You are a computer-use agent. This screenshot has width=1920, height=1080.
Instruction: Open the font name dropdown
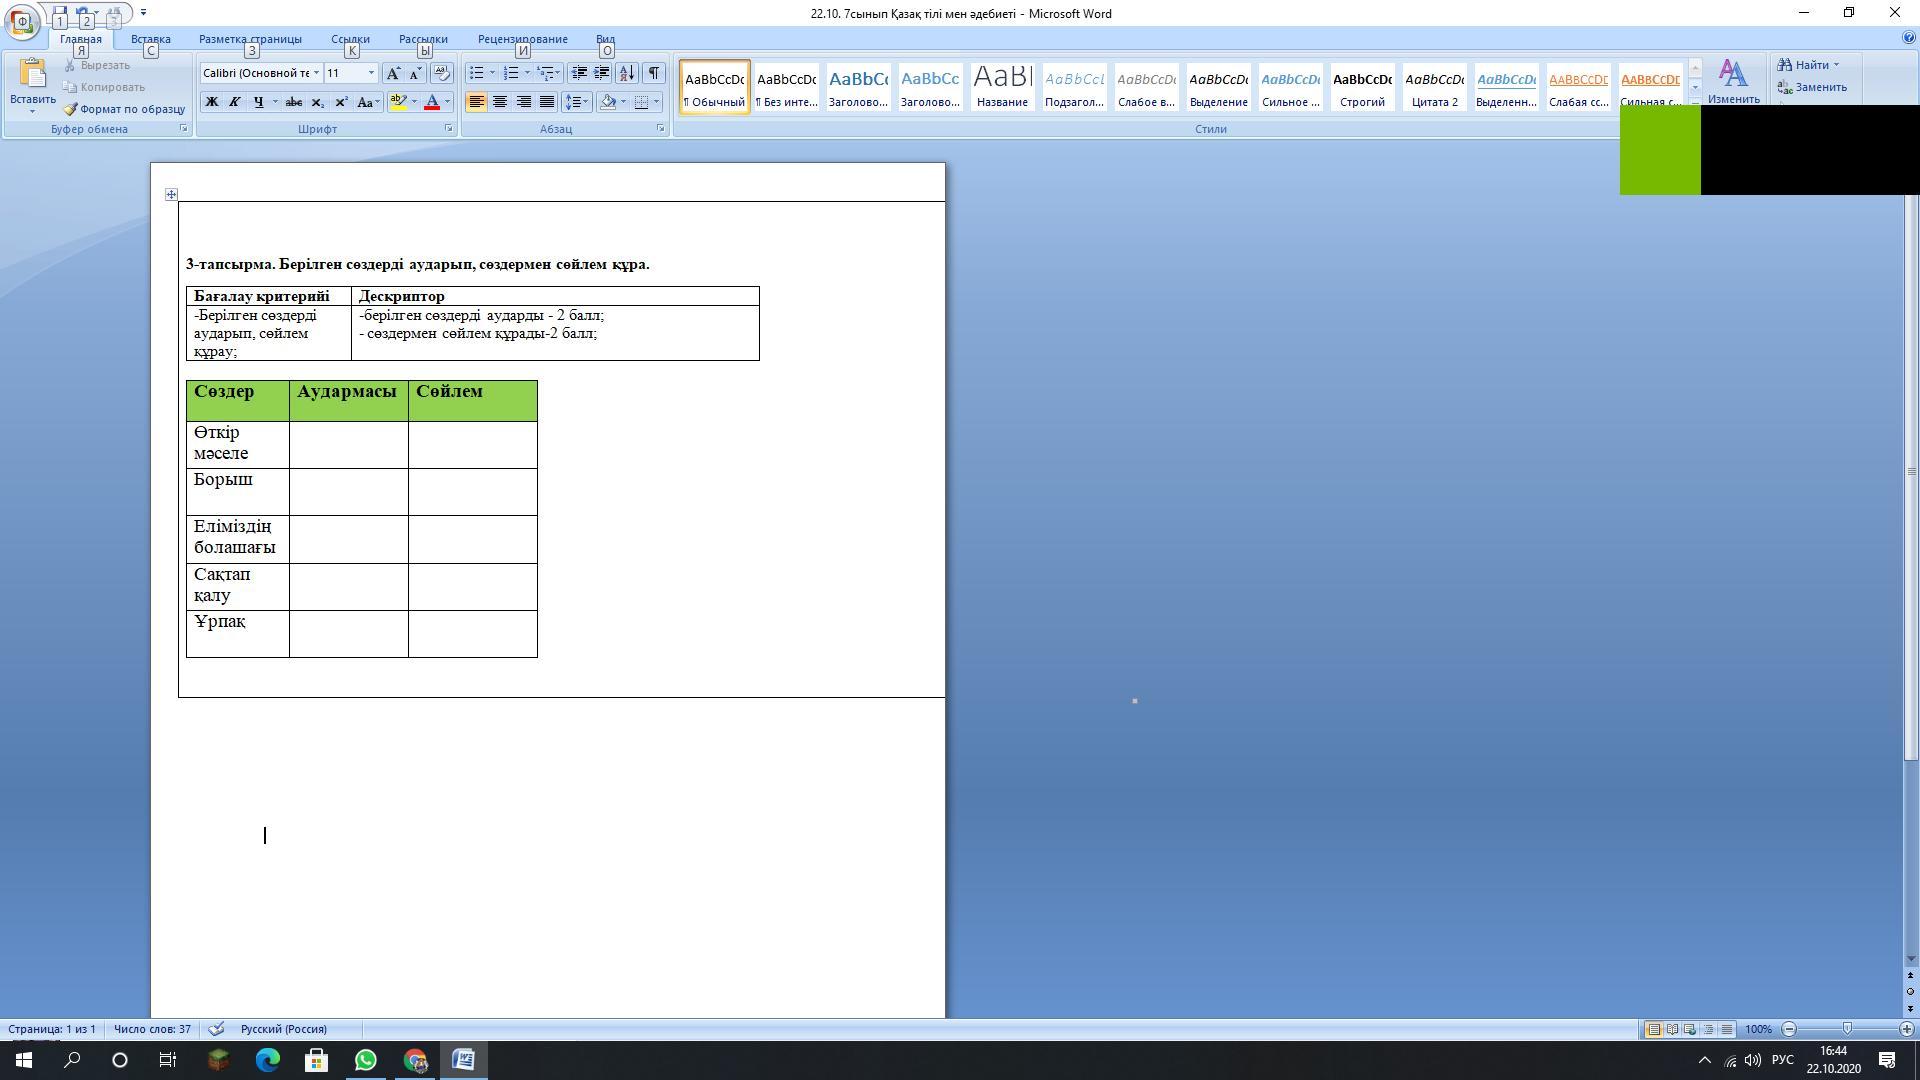(316, 73)
